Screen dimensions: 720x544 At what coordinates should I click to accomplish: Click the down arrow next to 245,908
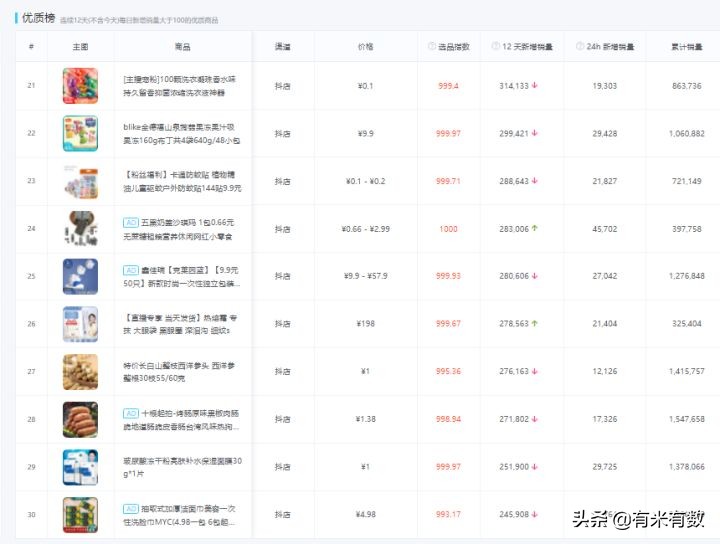pyautogui.click(x=534, y=515)
